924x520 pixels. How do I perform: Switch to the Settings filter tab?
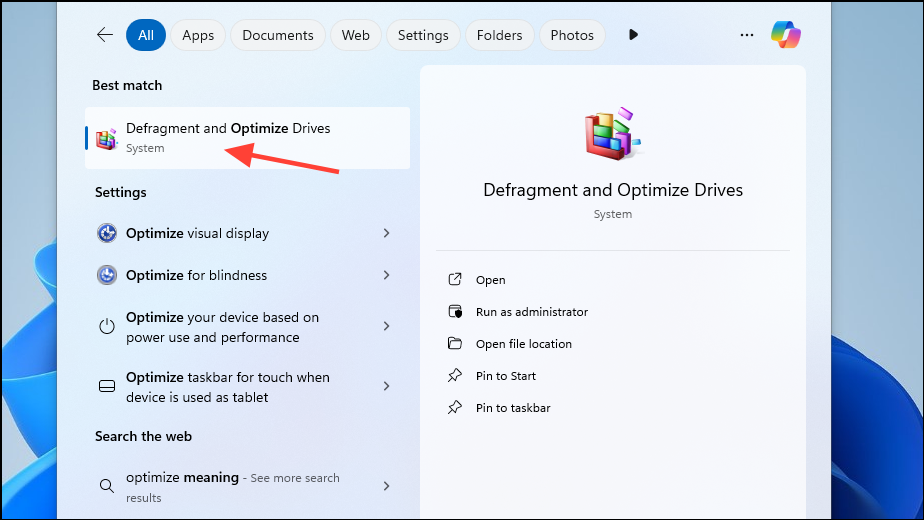(423, 35)
